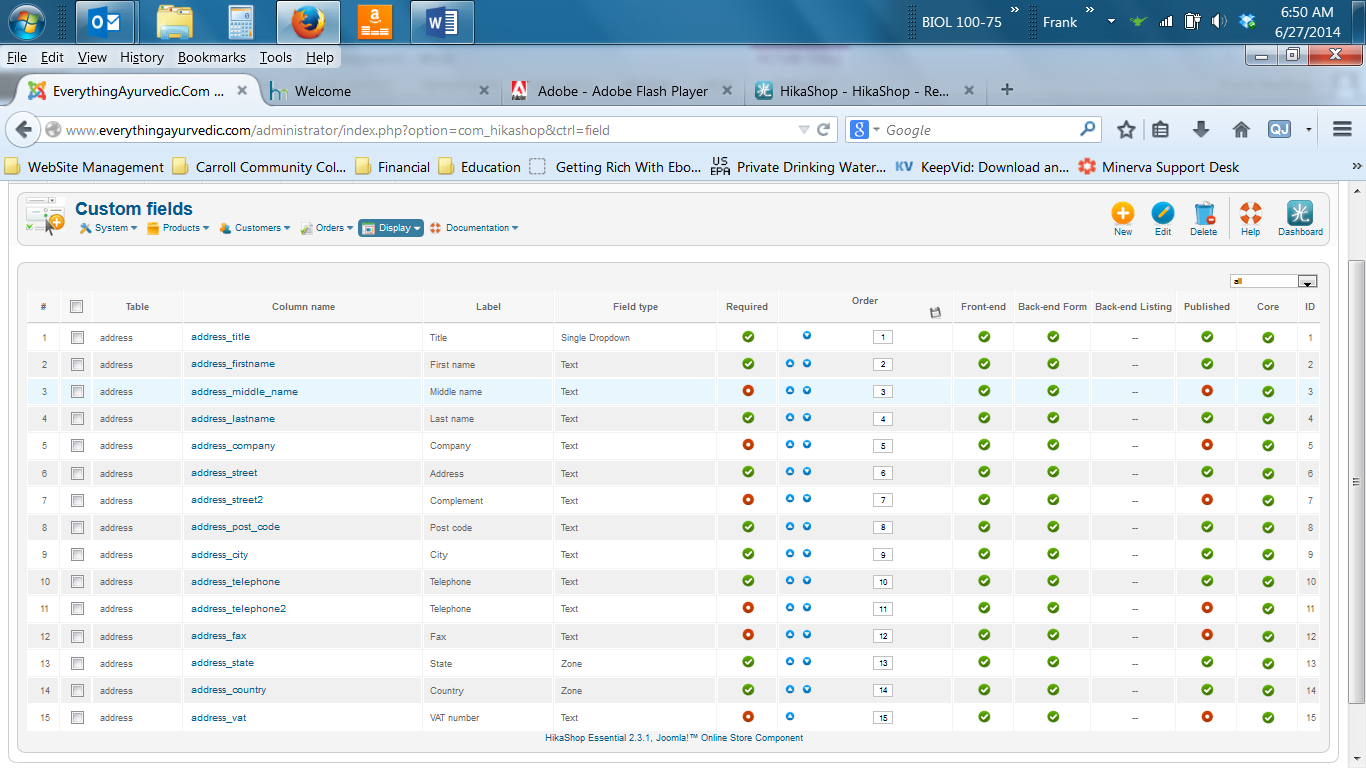Check the select-all checkbox in table header
The image size is (1366, 768).
coord(77,307)
